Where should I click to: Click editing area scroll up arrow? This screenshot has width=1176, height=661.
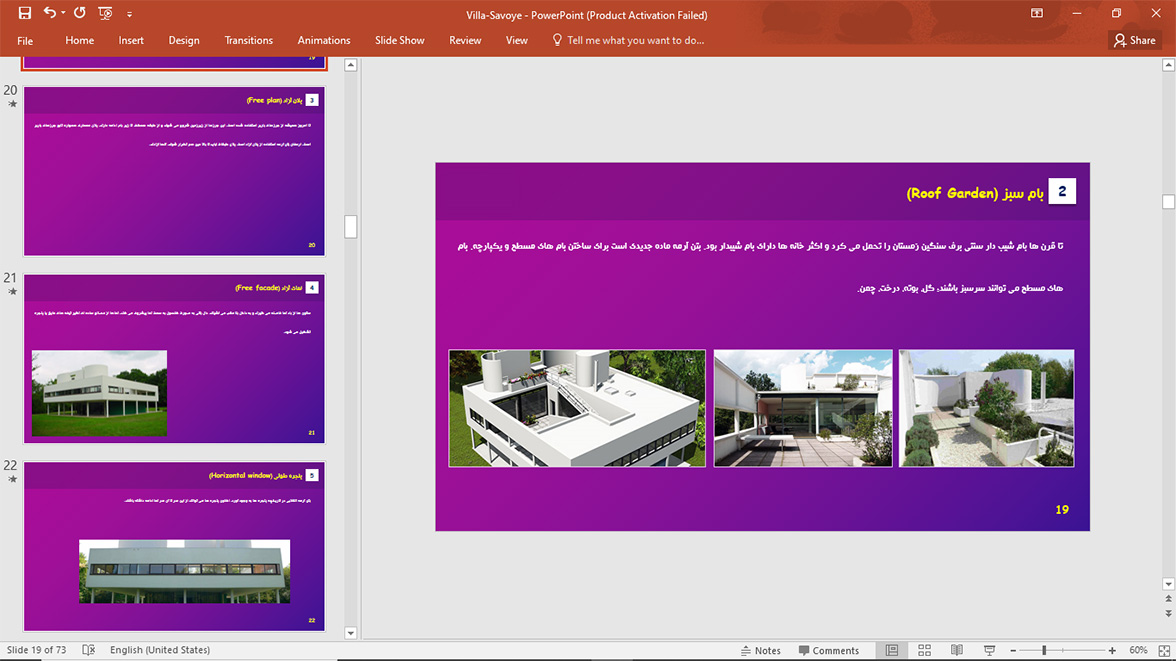tap(1168, 65)
